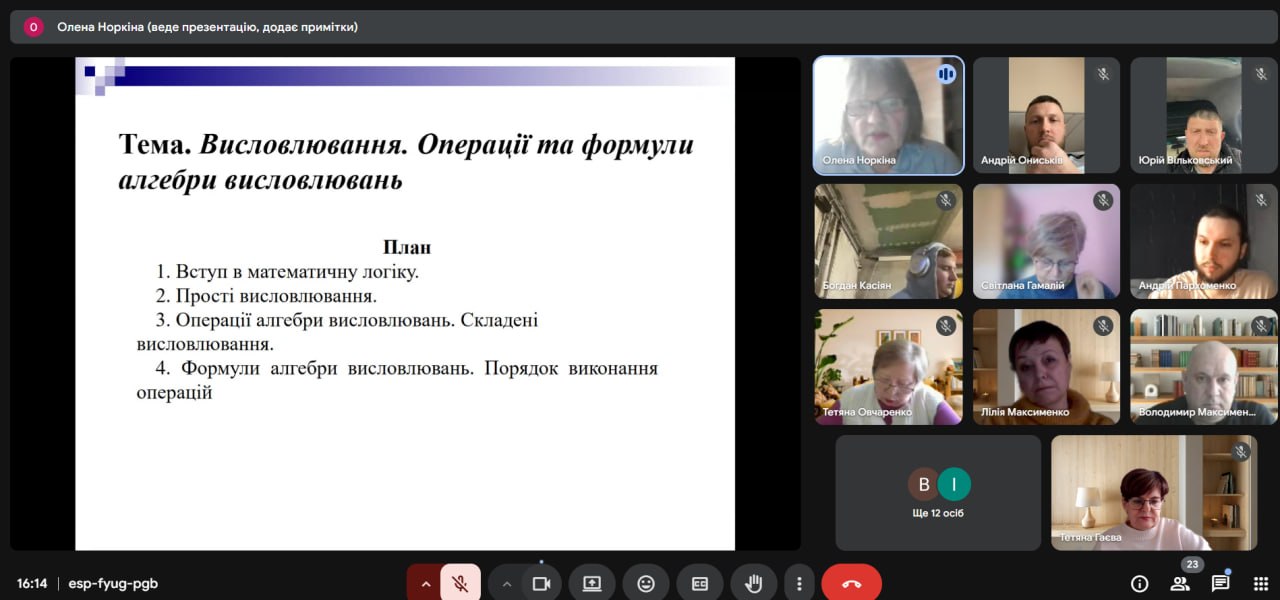Image resolution: width=1280 pixels, height=600 pixels.
Task: Select Олена Норкіна's video tile
Action: tap(888, 115)
